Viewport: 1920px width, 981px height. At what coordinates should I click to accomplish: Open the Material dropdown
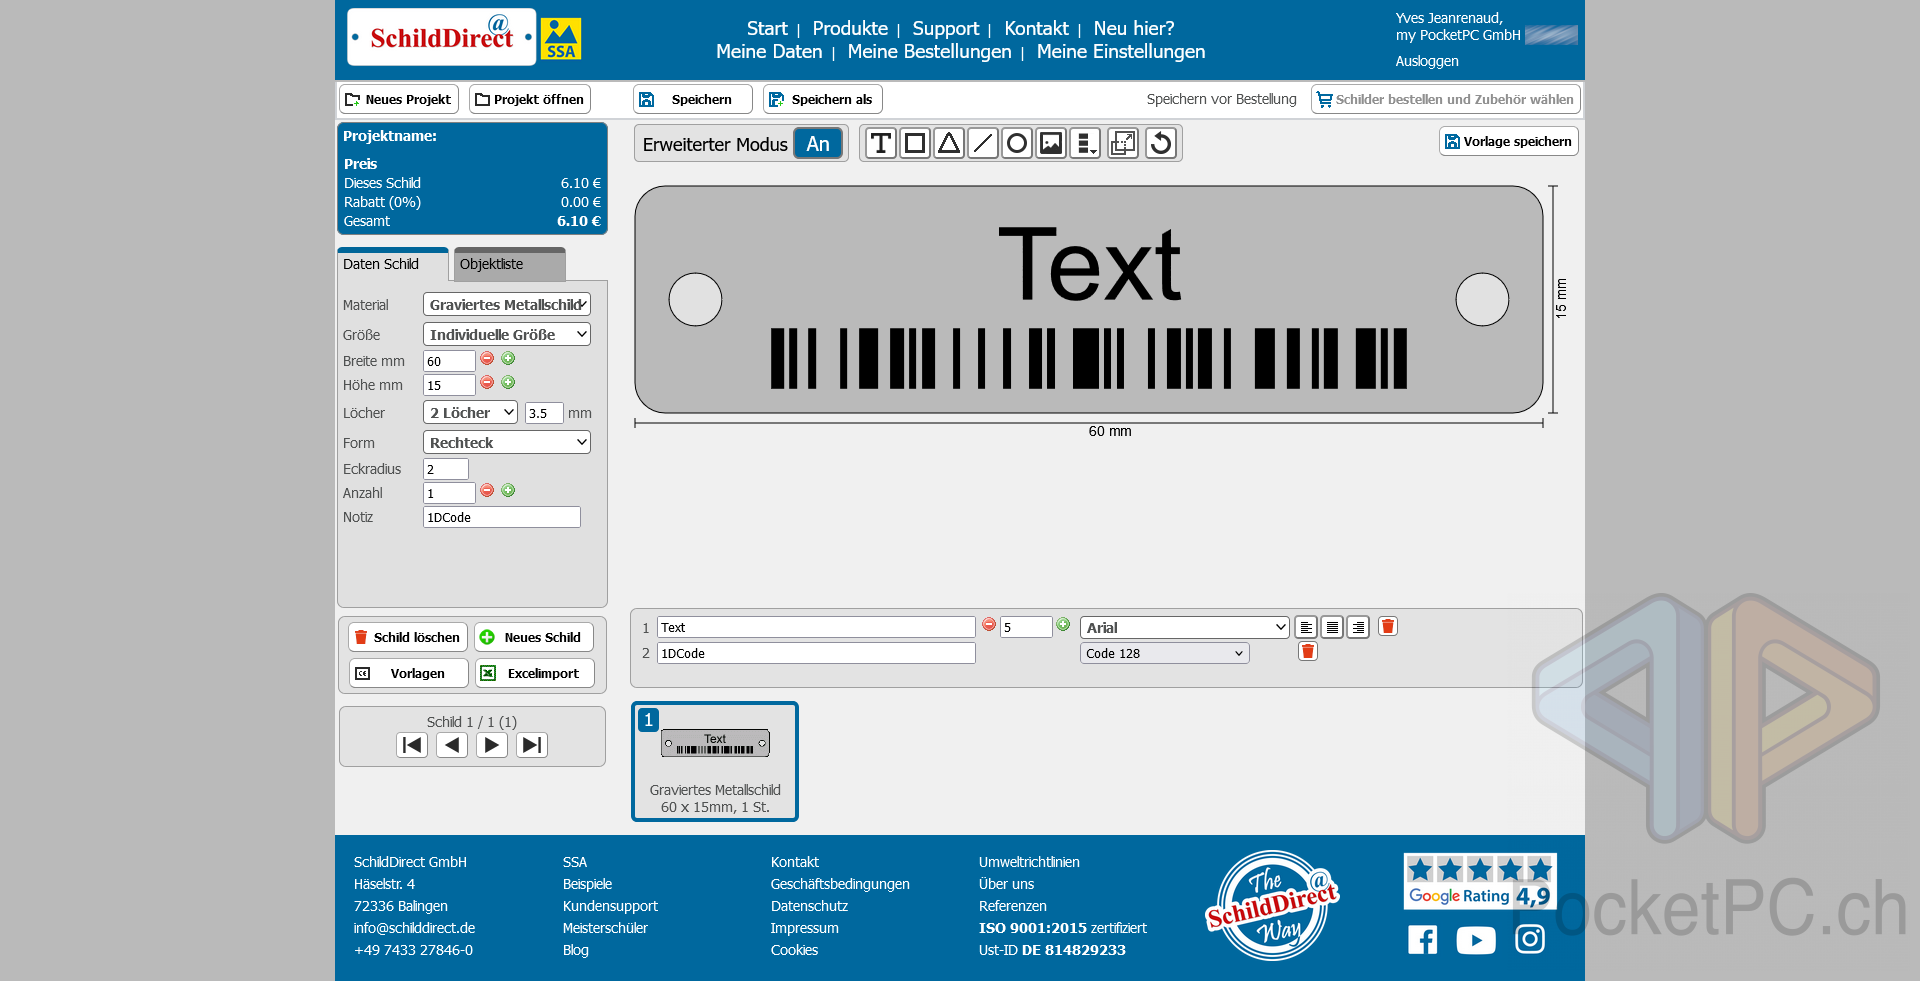point(507,304)
